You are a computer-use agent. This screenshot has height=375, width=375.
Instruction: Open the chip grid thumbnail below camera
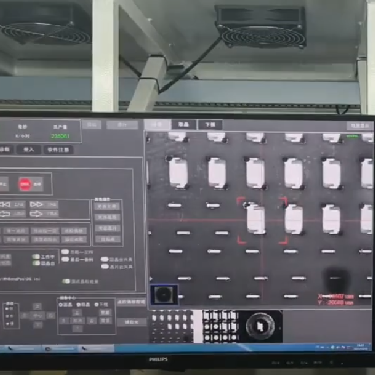[x=171, y=326]
